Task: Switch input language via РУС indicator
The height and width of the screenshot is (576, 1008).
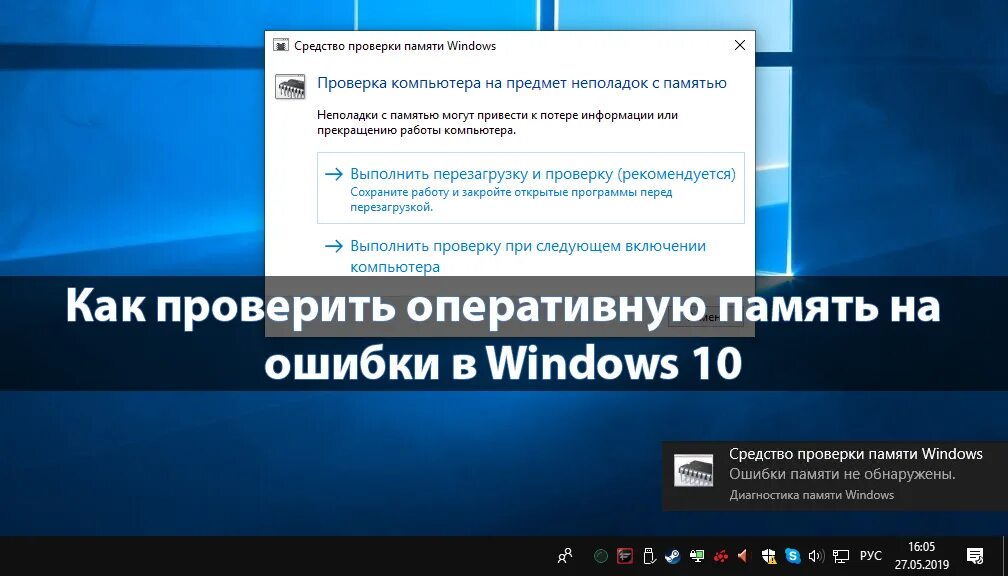Action: [x=871, y=555]
